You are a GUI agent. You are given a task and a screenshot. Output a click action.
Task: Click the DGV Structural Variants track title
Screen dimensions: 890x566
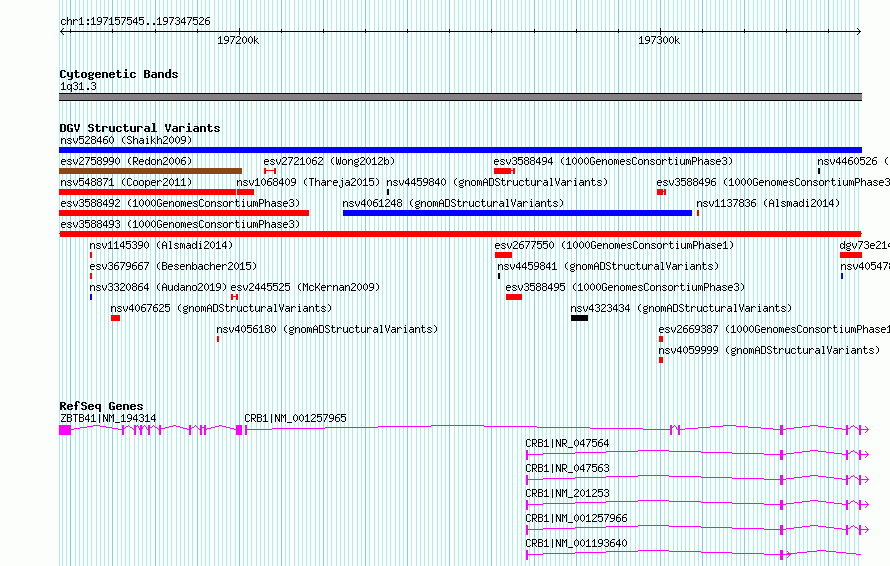coord(140,128)
